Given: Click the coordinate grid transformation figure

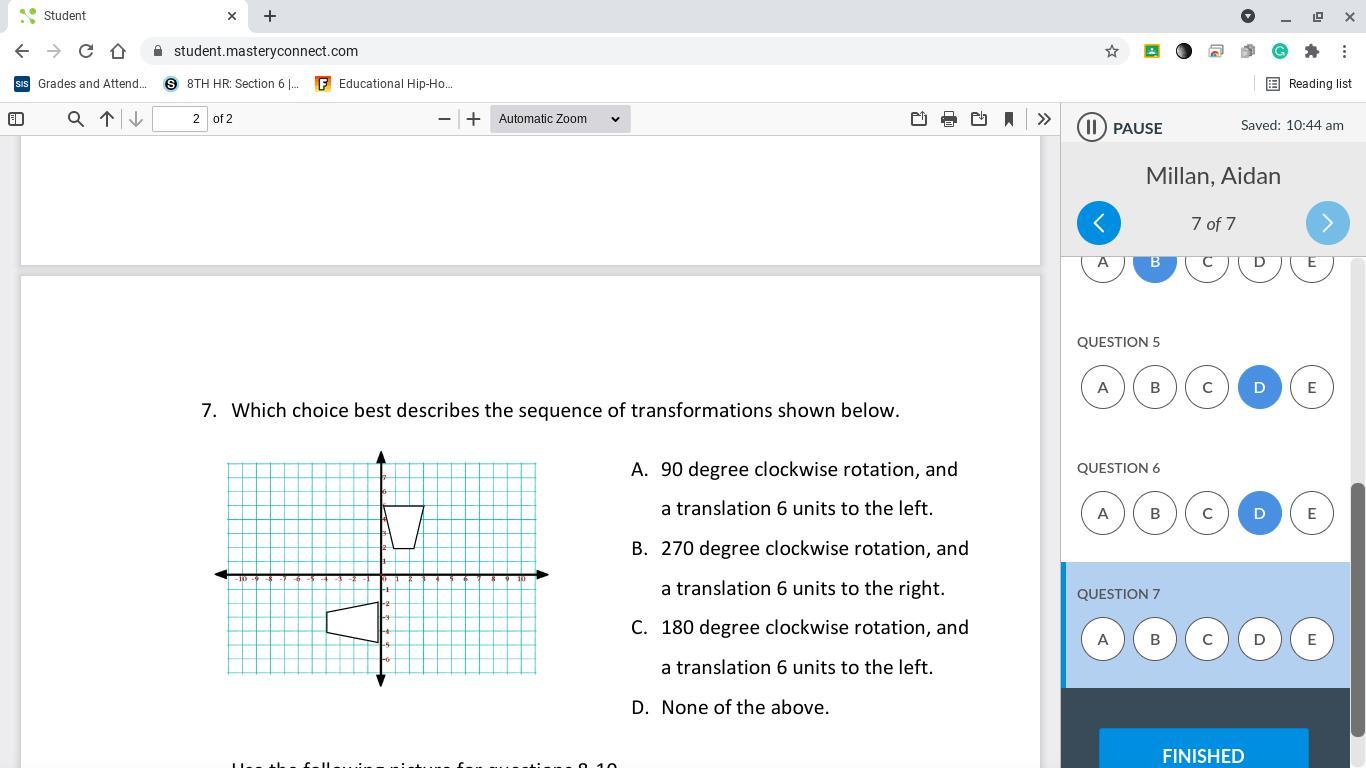Looking at the screenshot, I should point(381,570).
